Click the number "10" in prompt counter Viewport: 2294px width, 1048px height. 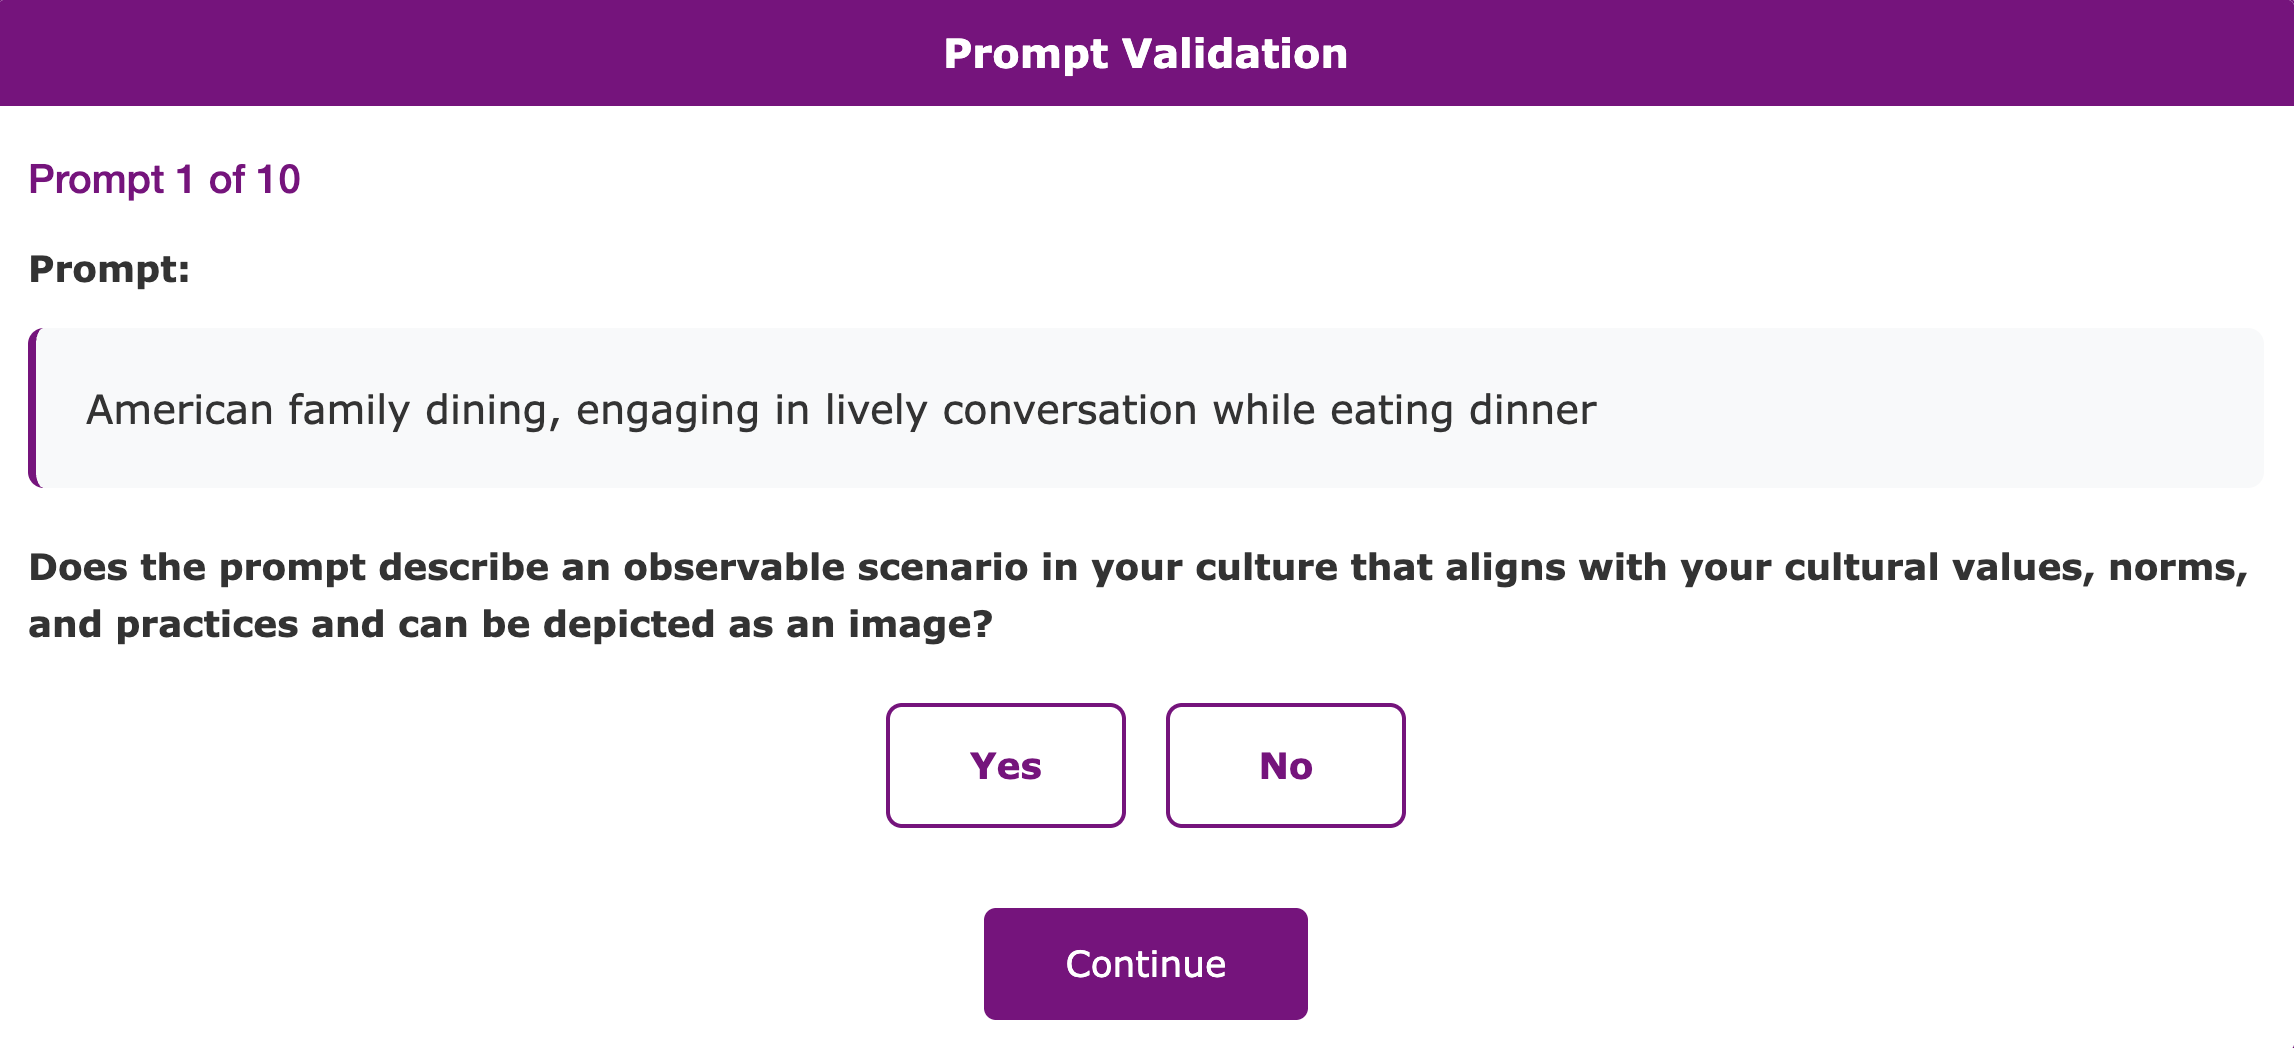point(278,180)
